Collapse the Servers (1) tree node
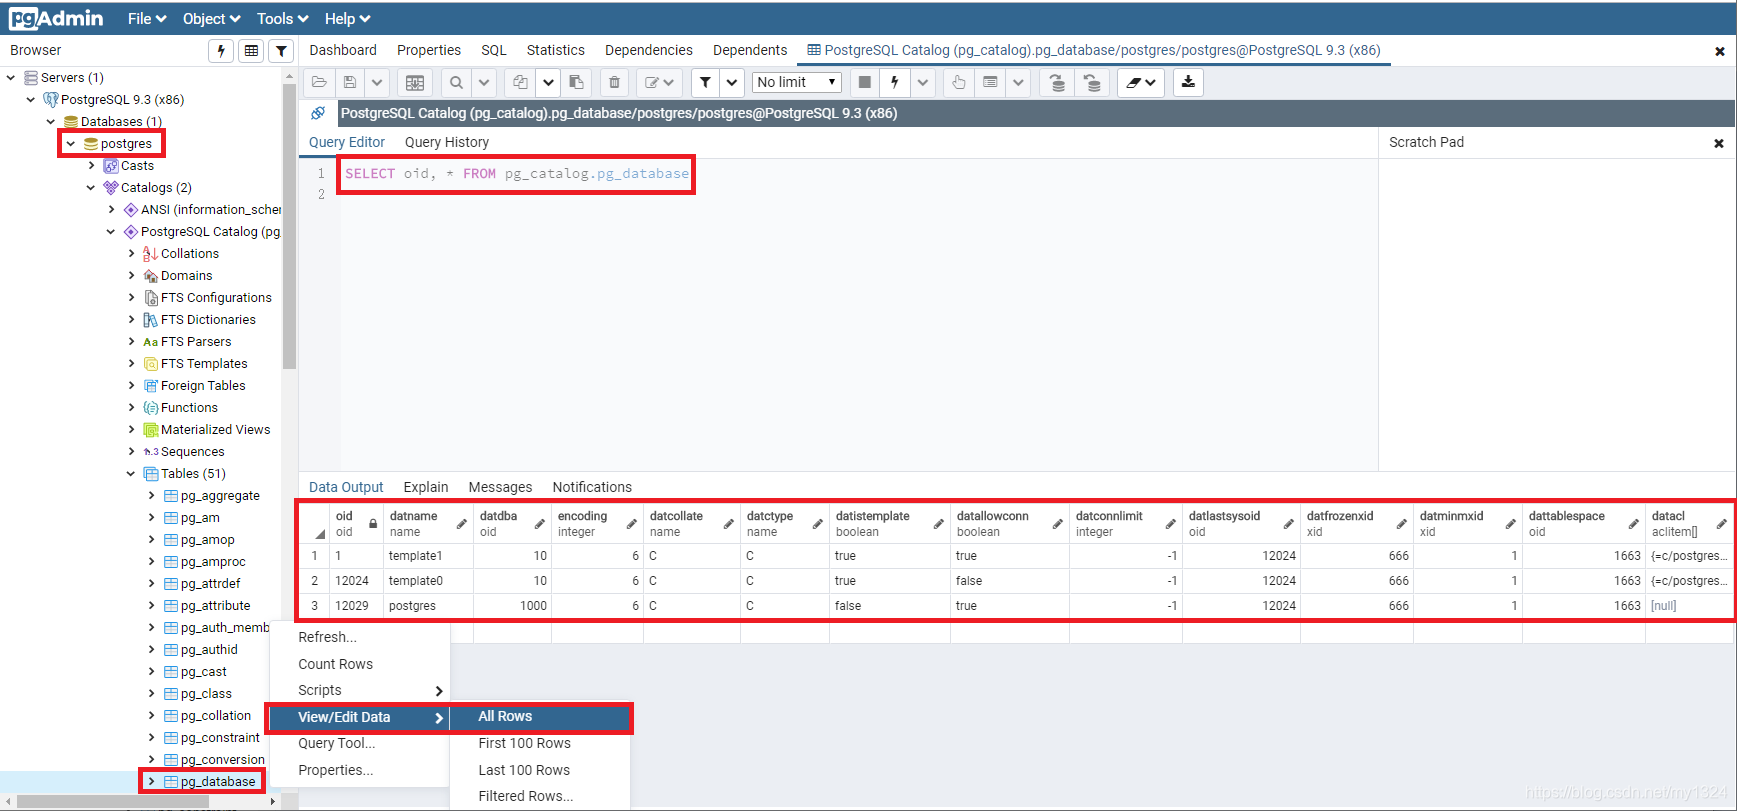This screenshot has width=1737, height=811. (11, 77)
